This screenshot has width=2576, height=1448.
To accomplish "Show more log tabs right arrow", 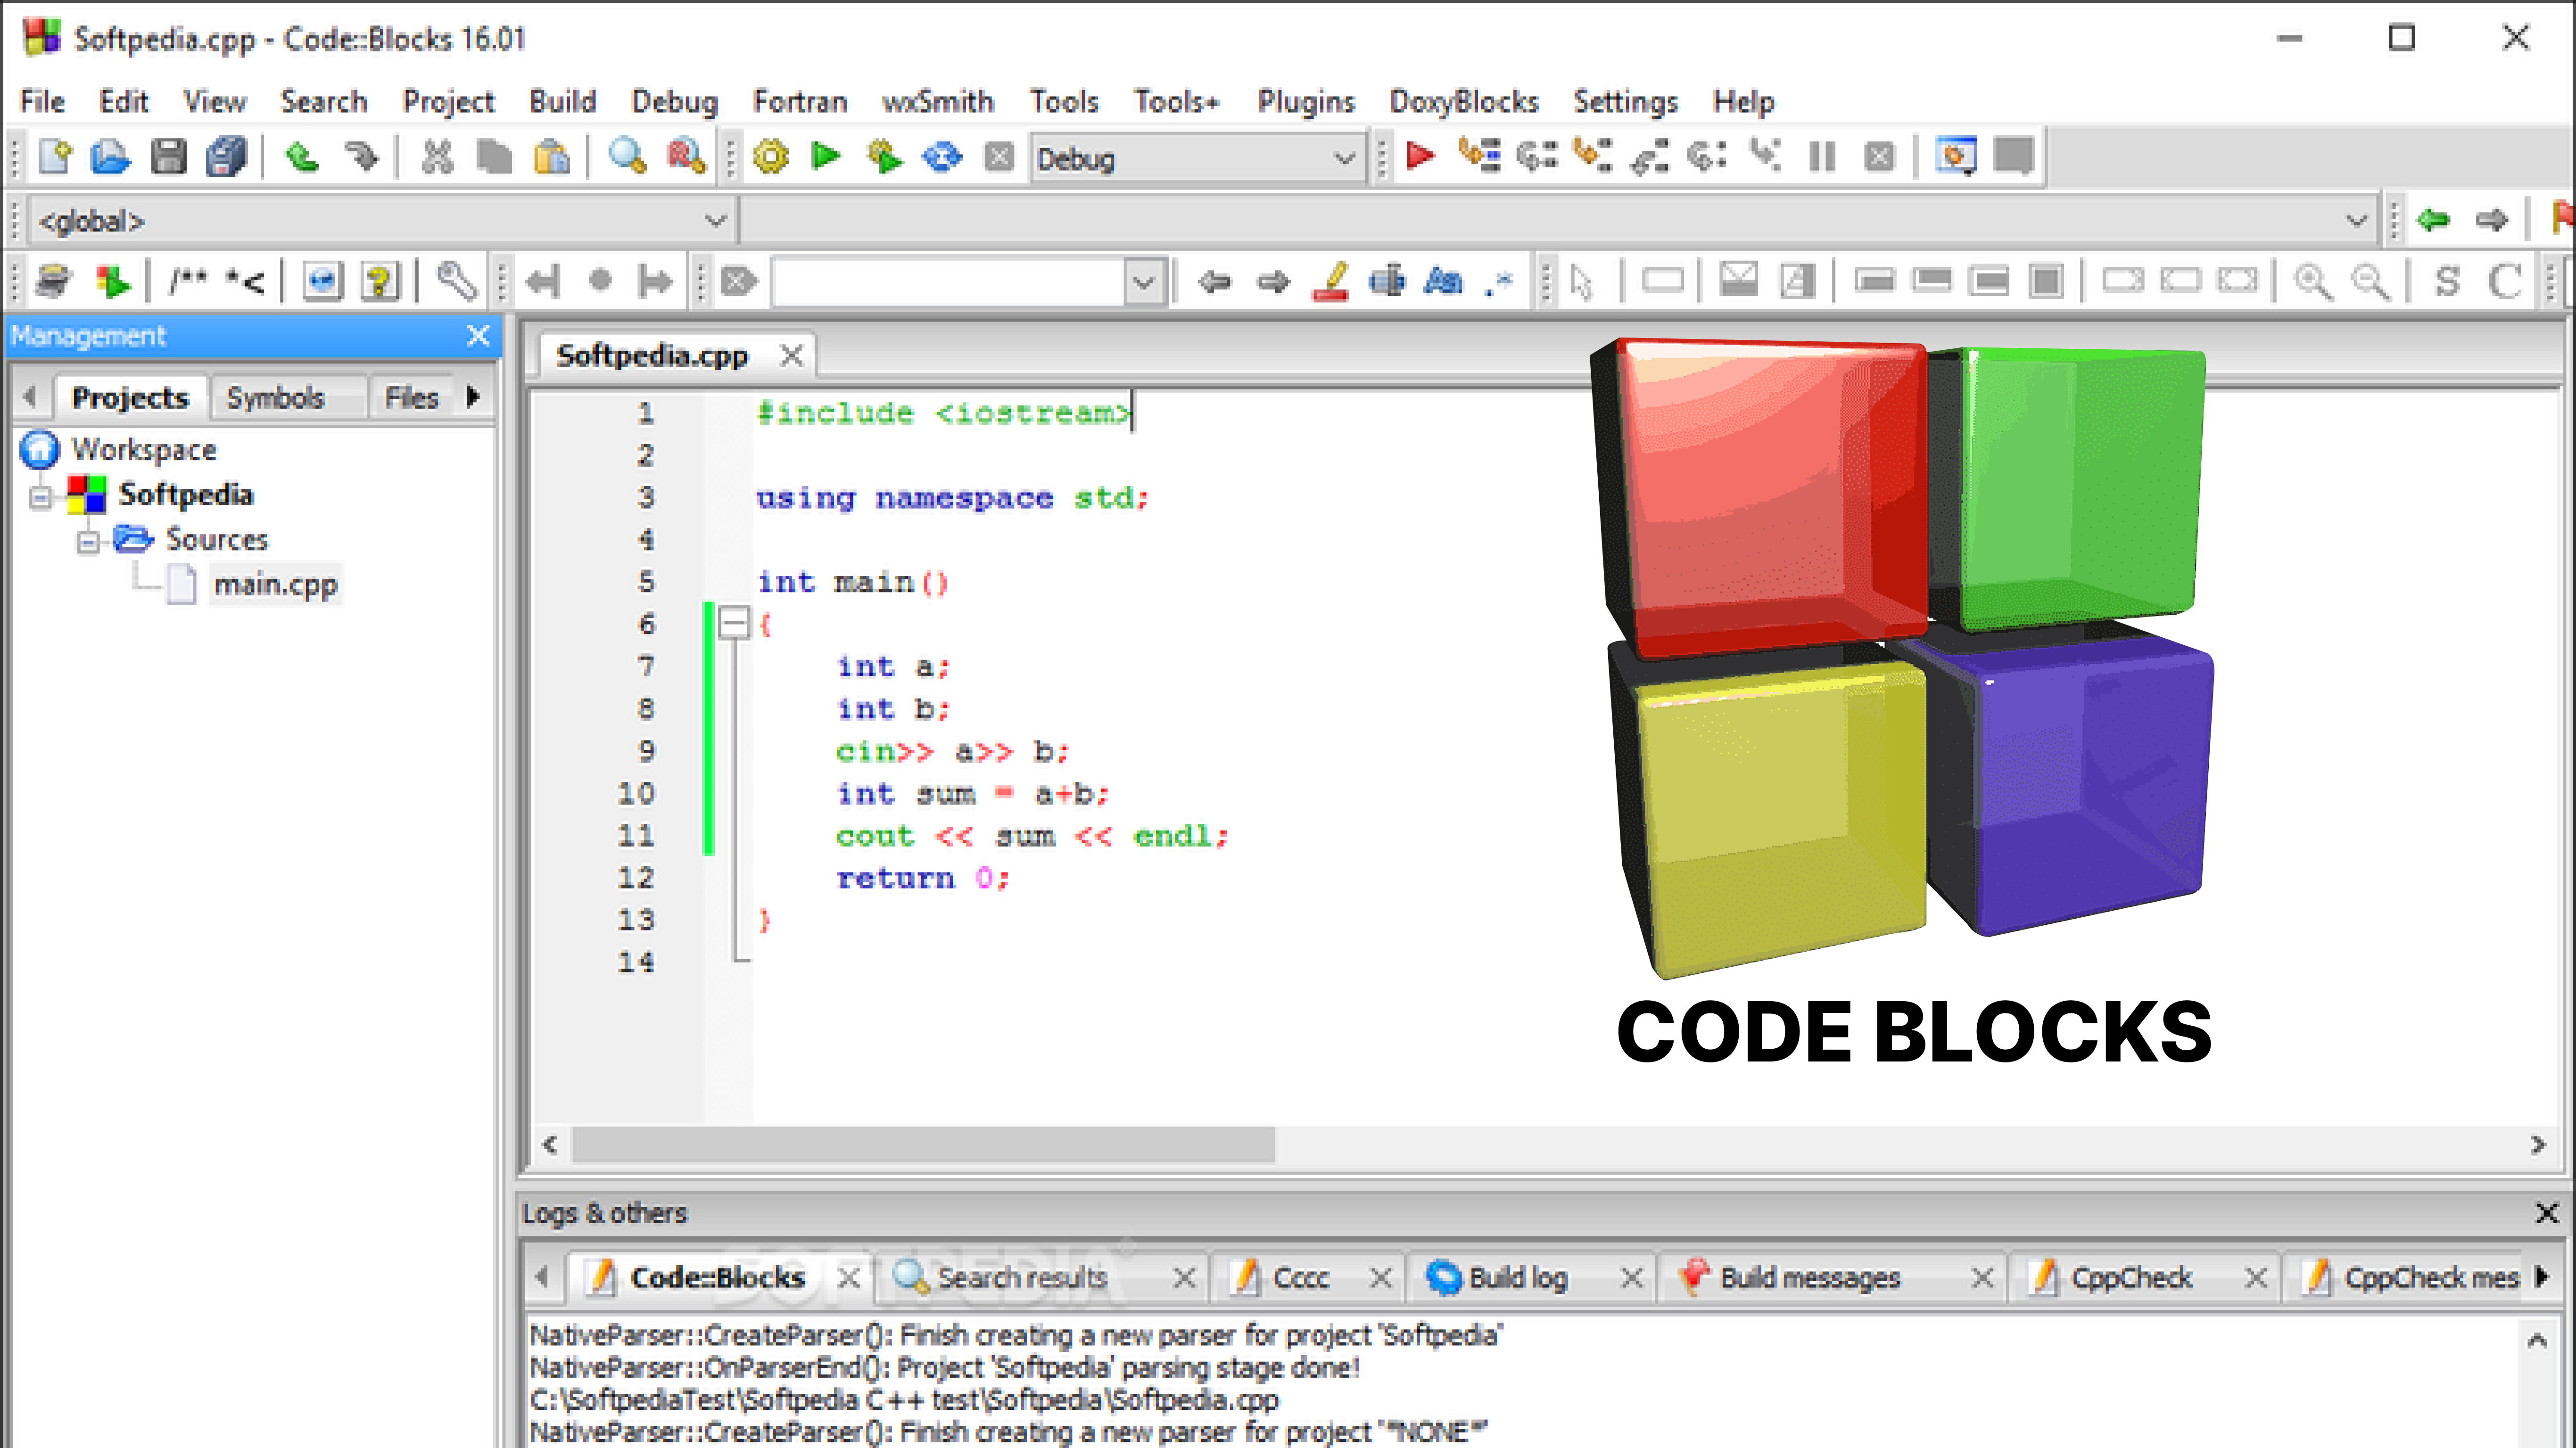I will click(2542, 1277).
